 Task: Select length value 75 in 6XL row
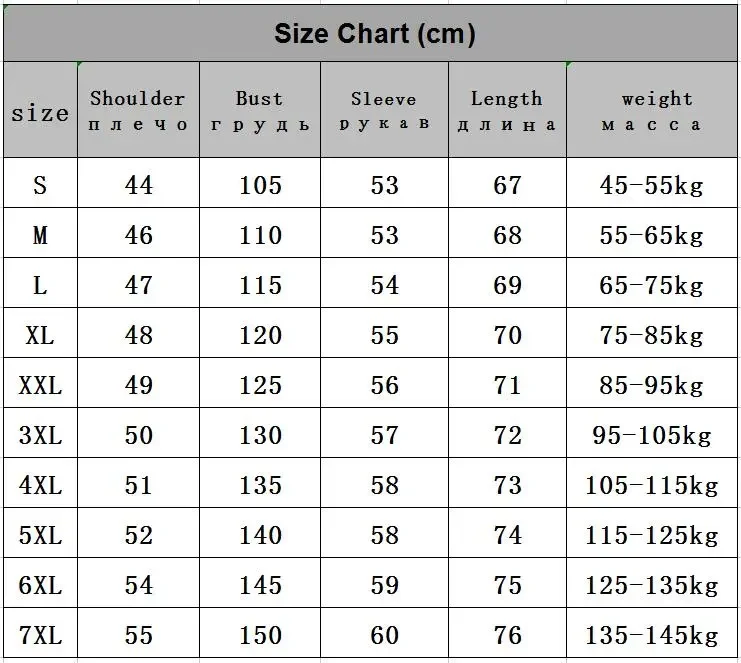point(507,585)
